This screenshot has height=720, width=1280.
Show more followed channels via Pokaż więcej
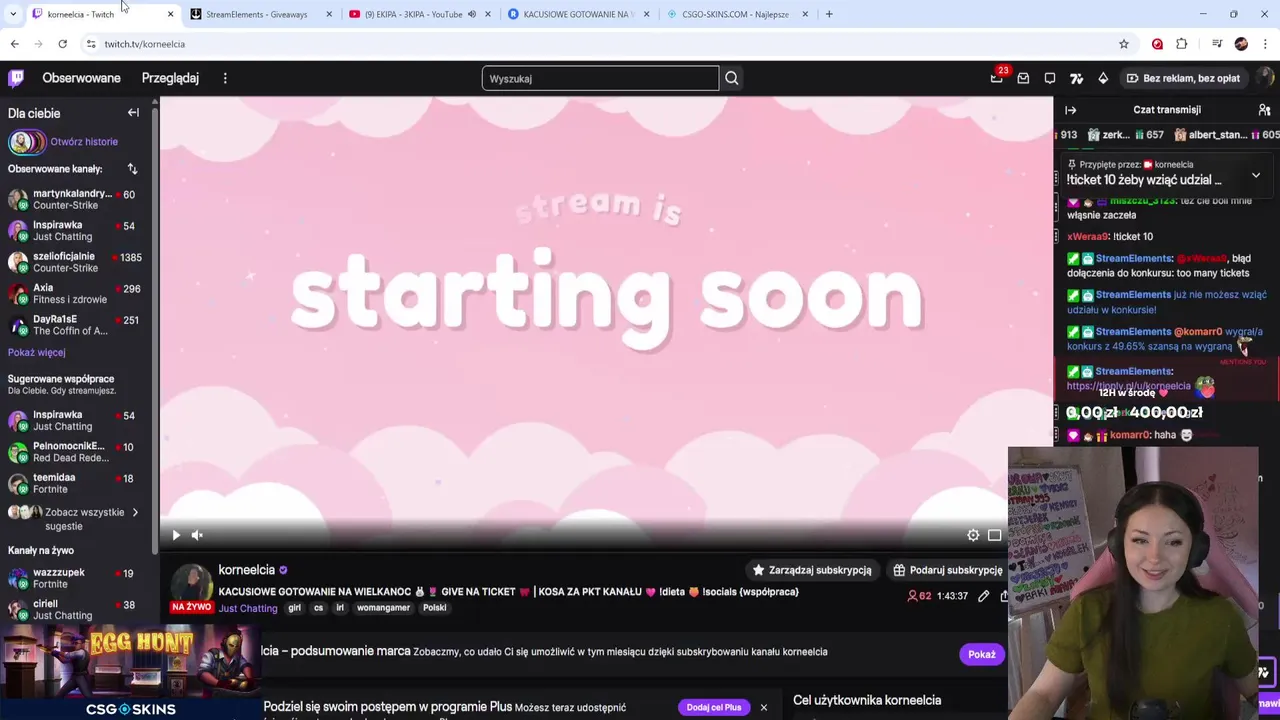pos(37,352)
